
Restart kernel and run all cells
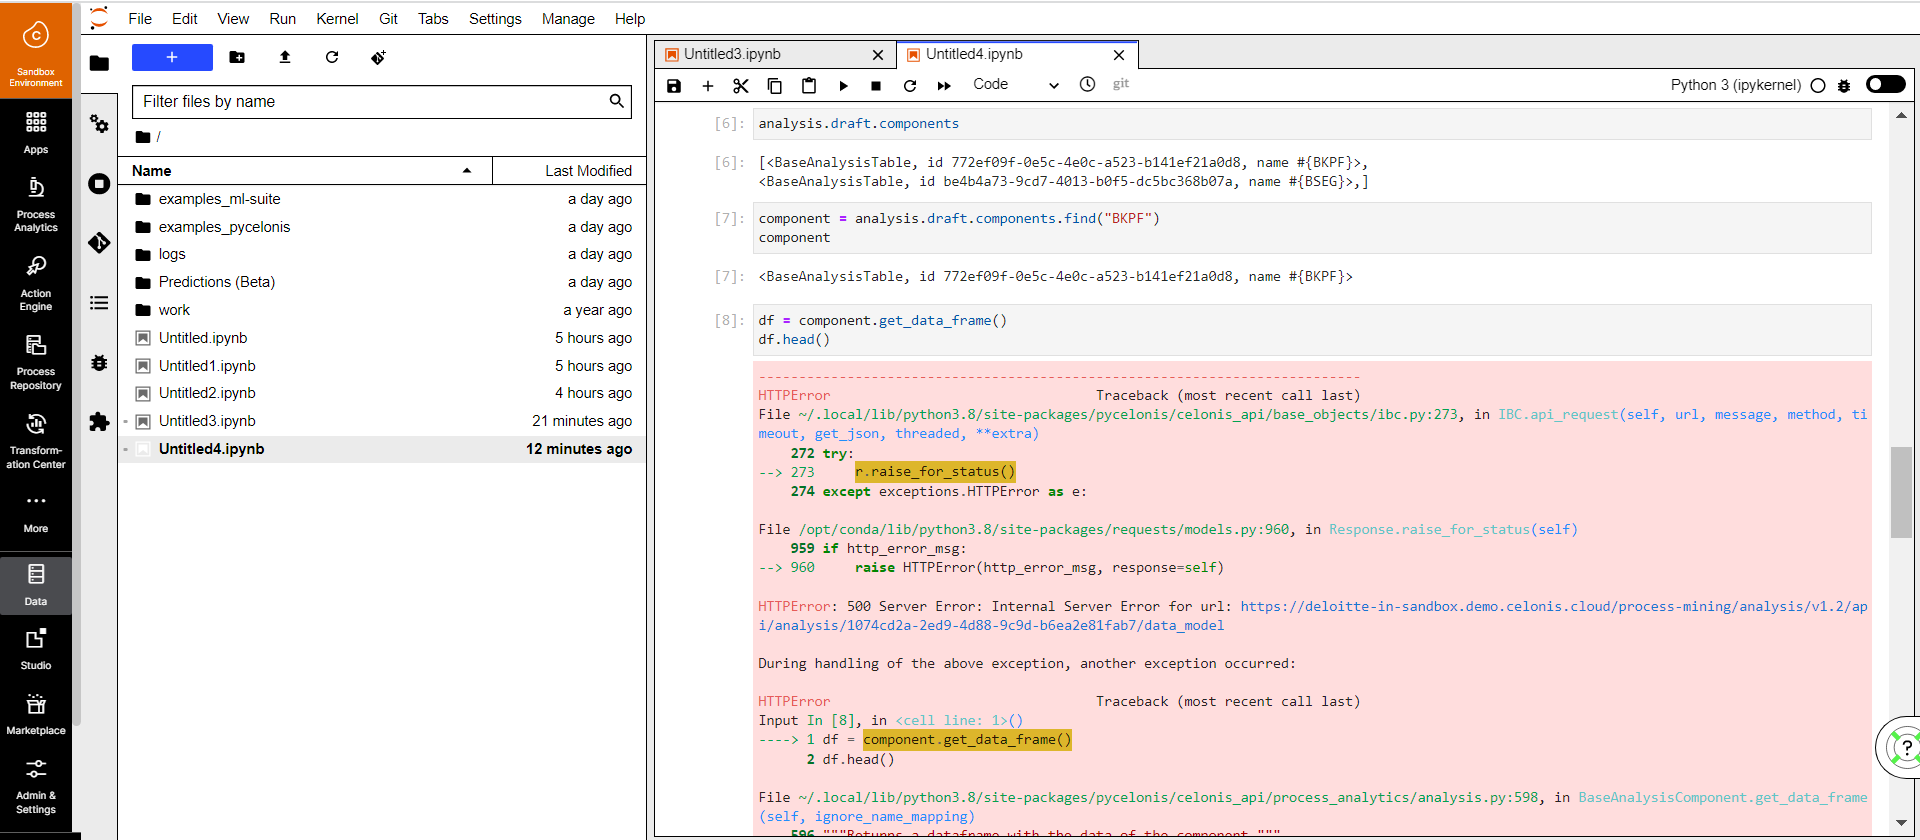(x=944, y=86)
